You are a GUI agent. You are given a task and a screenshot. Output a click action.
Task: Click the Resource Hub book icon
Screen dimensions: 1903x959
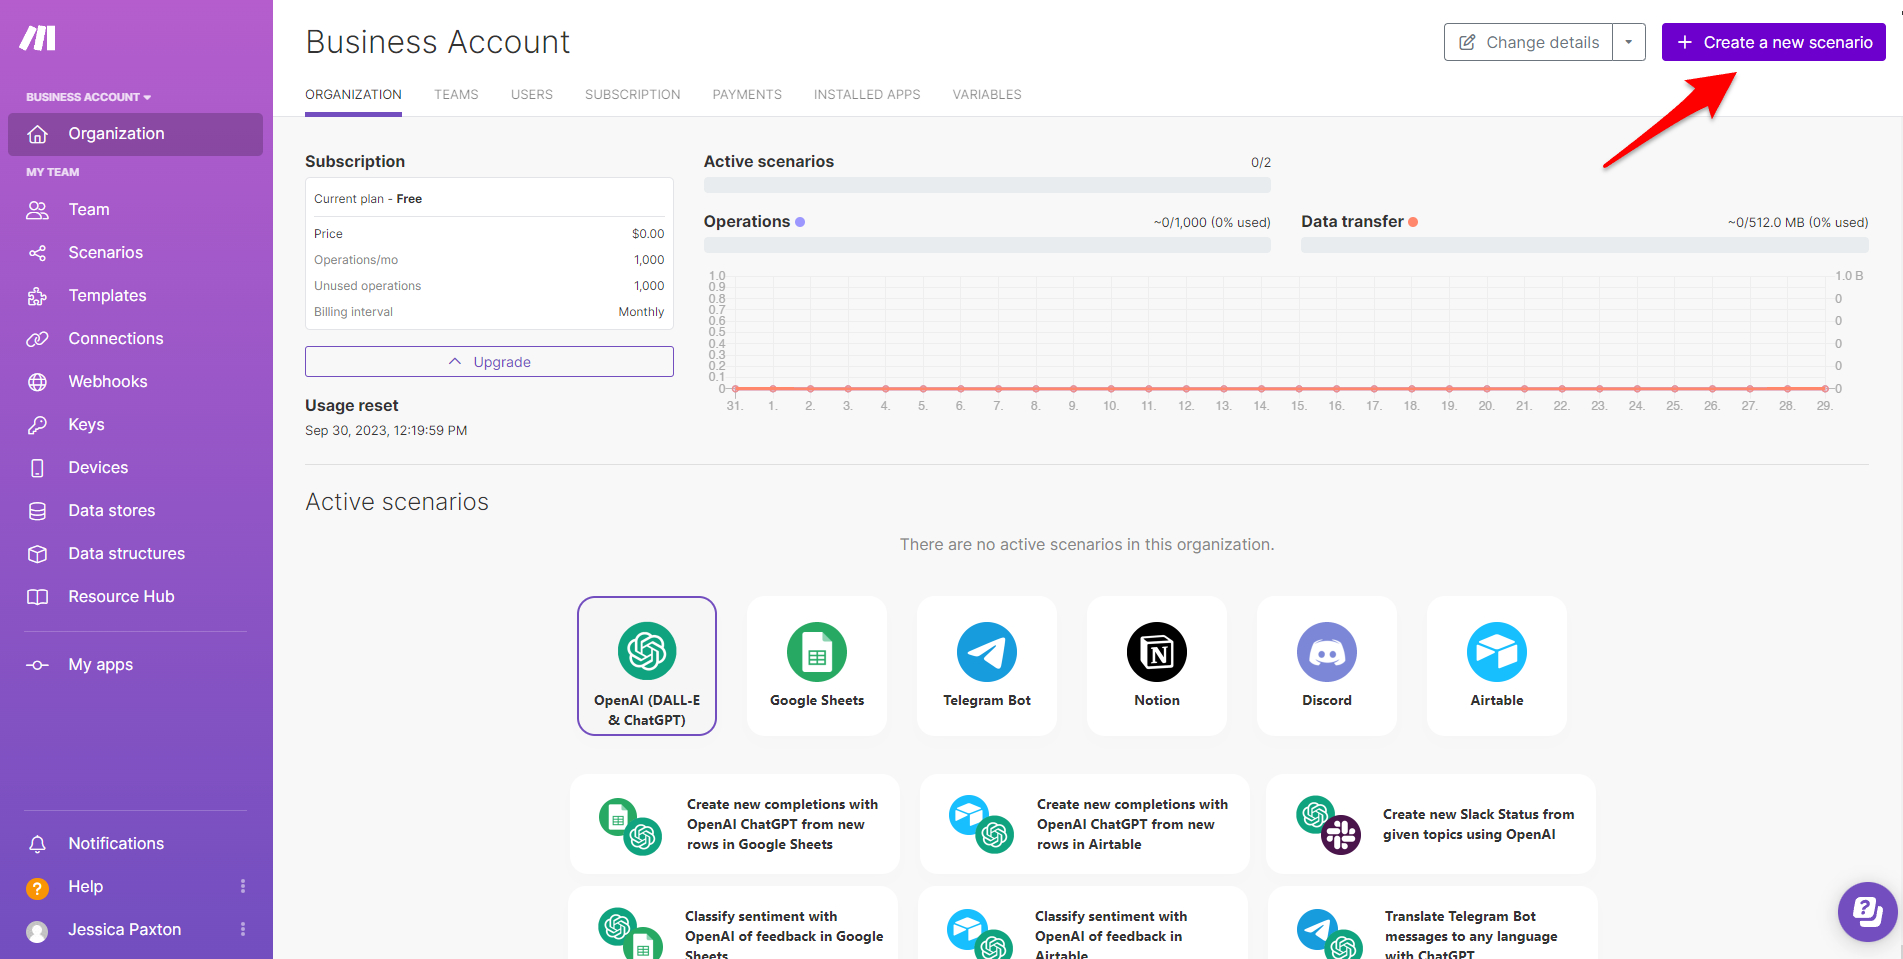pyautogui.click(x=37, y=597)
